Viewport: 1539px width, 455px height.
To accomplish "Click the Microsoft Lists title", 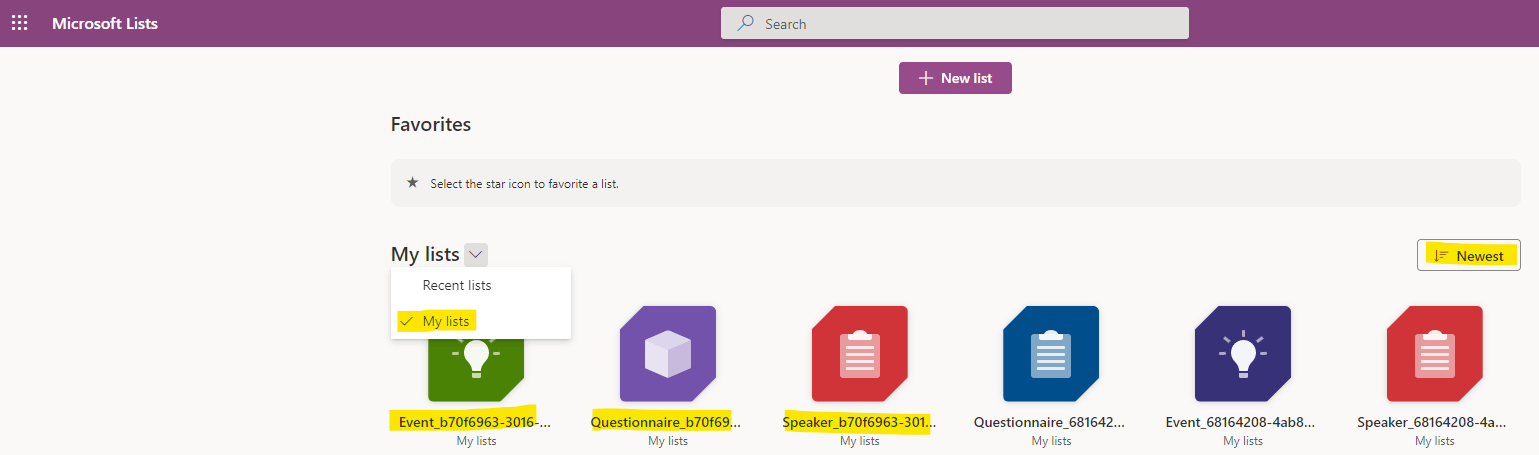I will click(105, 23).
